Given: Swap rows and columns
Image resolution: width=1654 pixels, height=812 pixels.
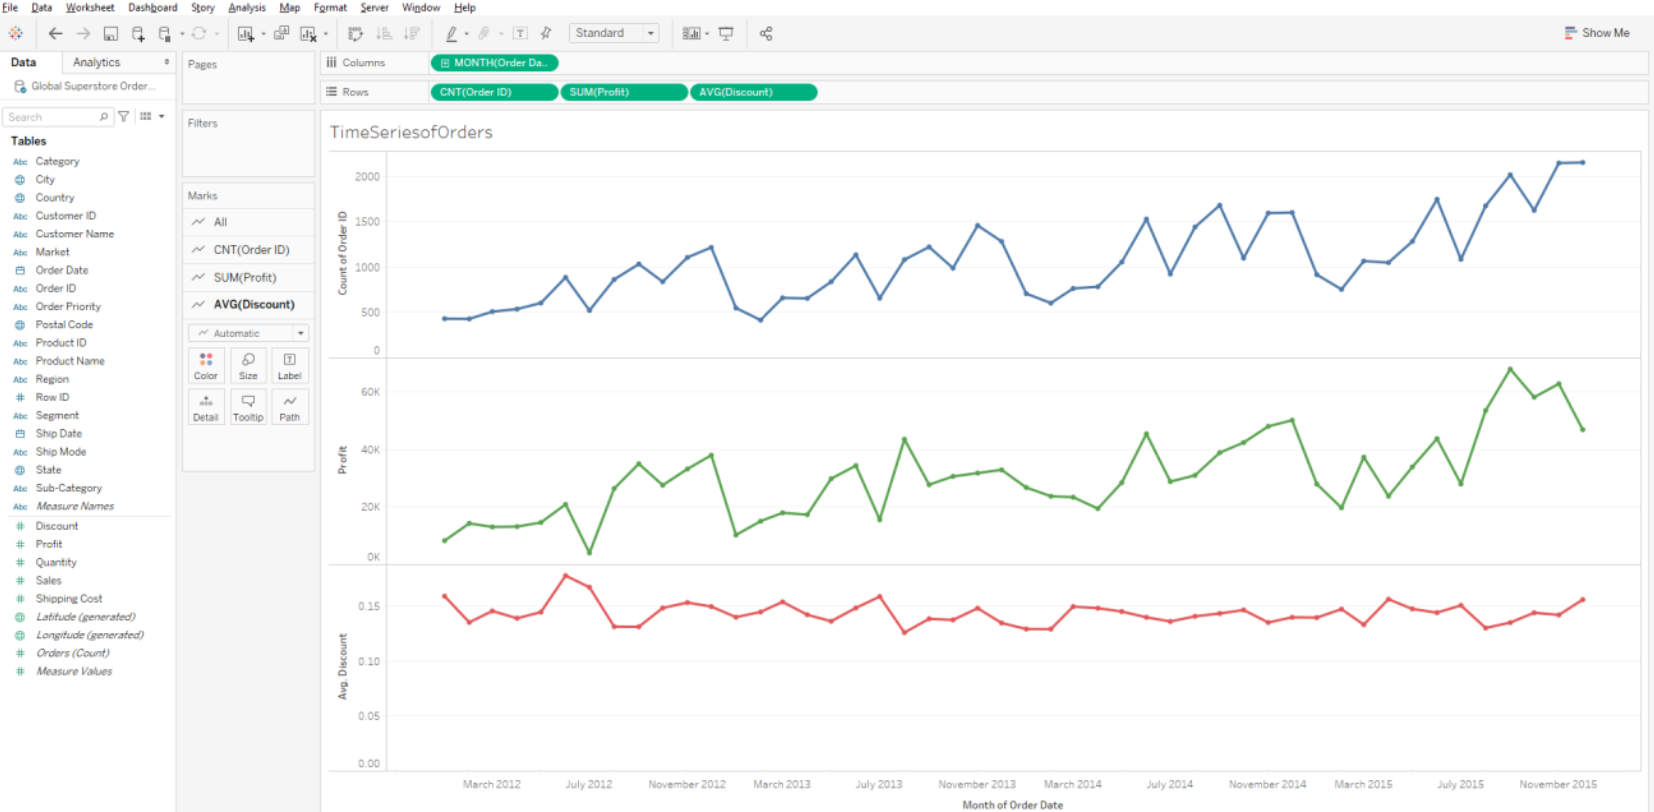Looking at the screenshot, I should click(355, 33).
